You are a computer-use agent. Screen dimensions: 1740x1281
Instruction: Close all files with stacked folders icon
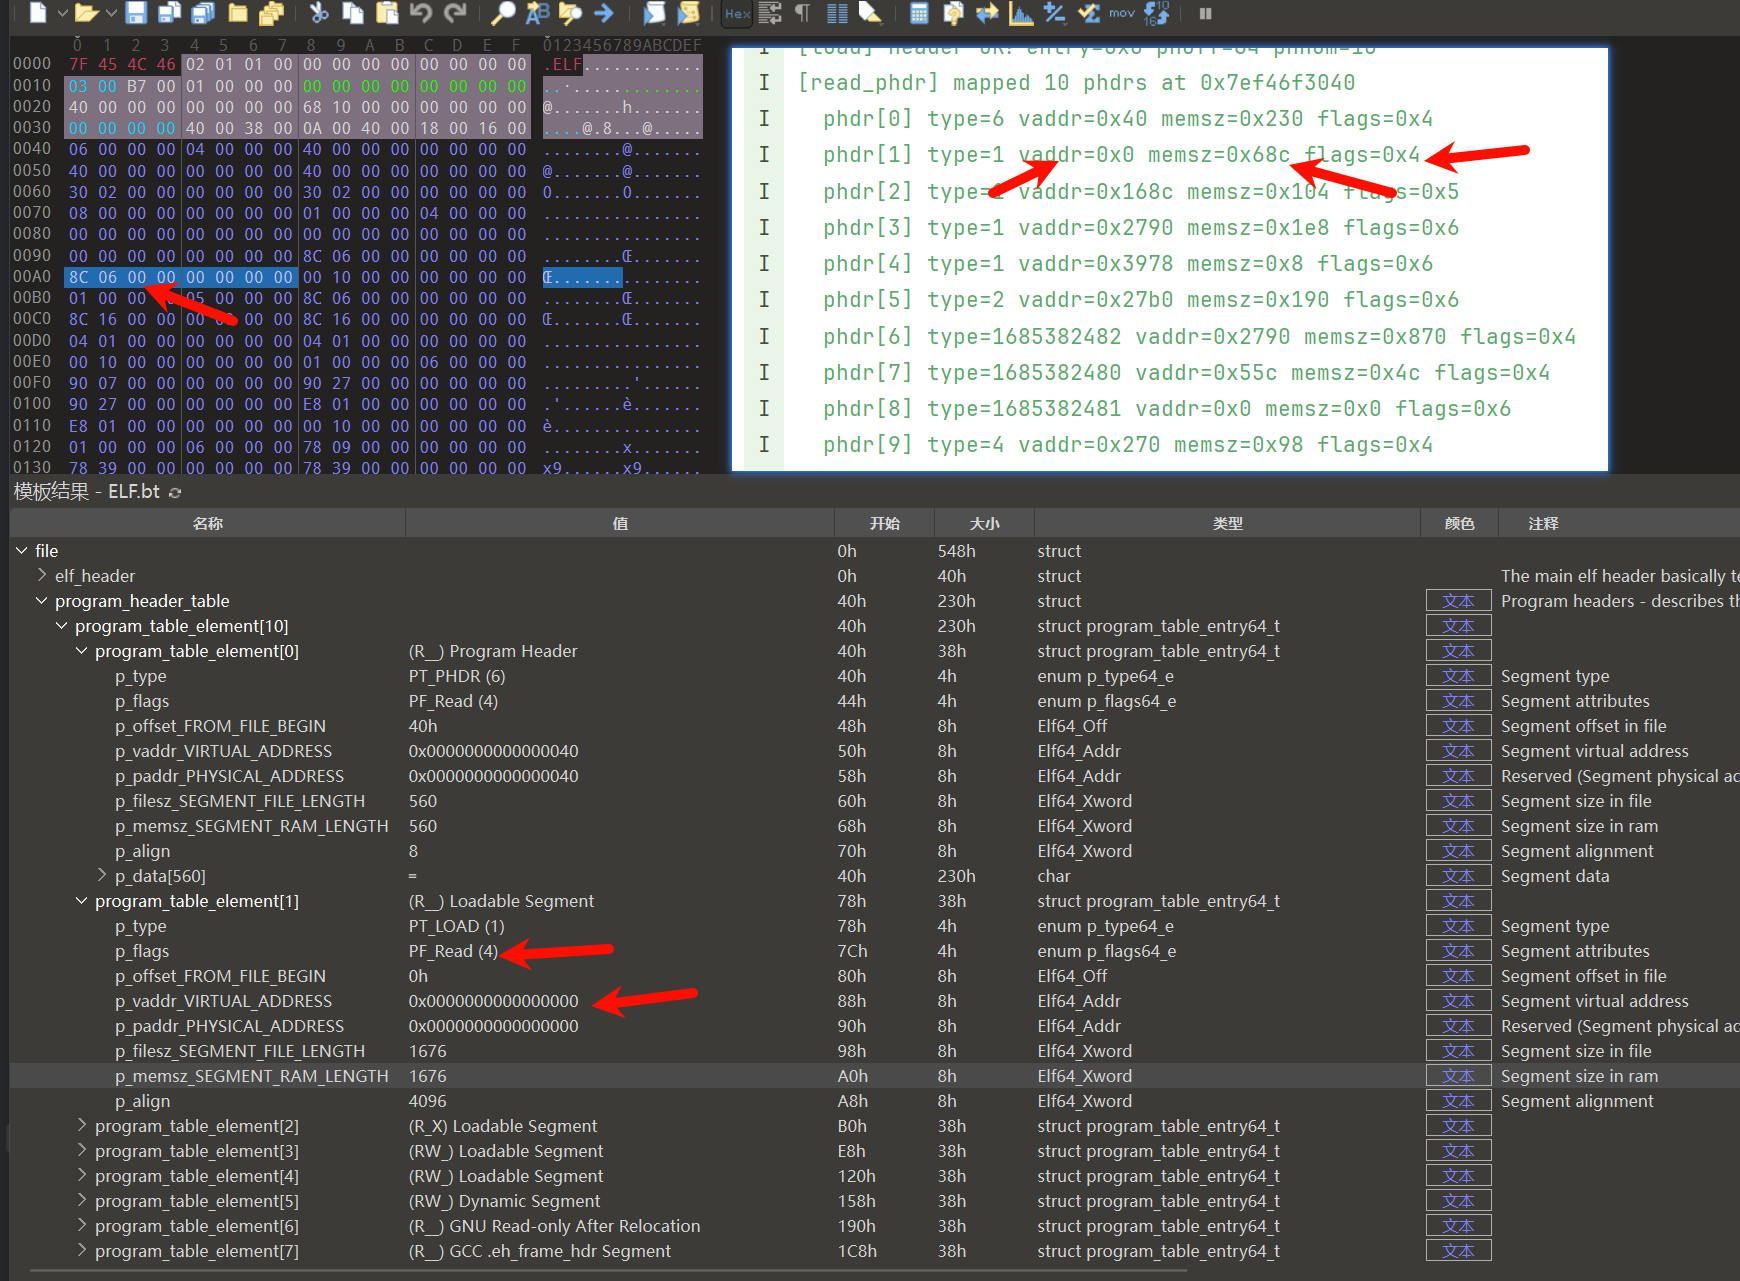pyautogui.click(x=271, y=13)
